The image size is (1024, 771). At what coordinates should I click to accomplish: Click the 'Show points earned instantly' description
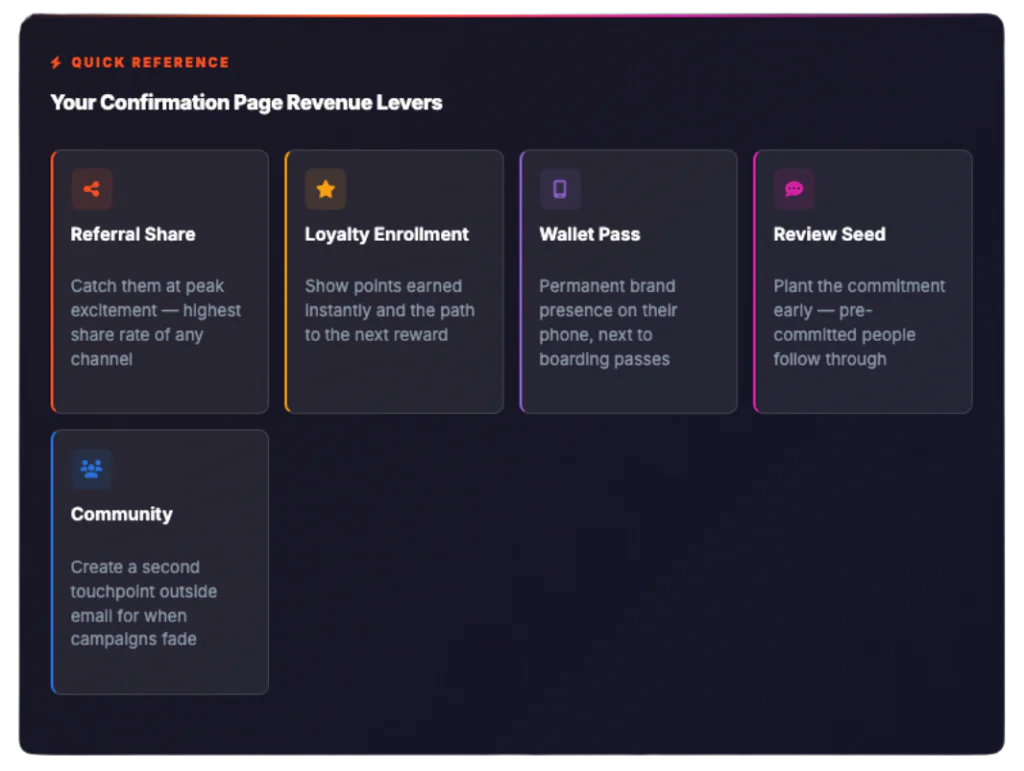[x=389, y=310]
